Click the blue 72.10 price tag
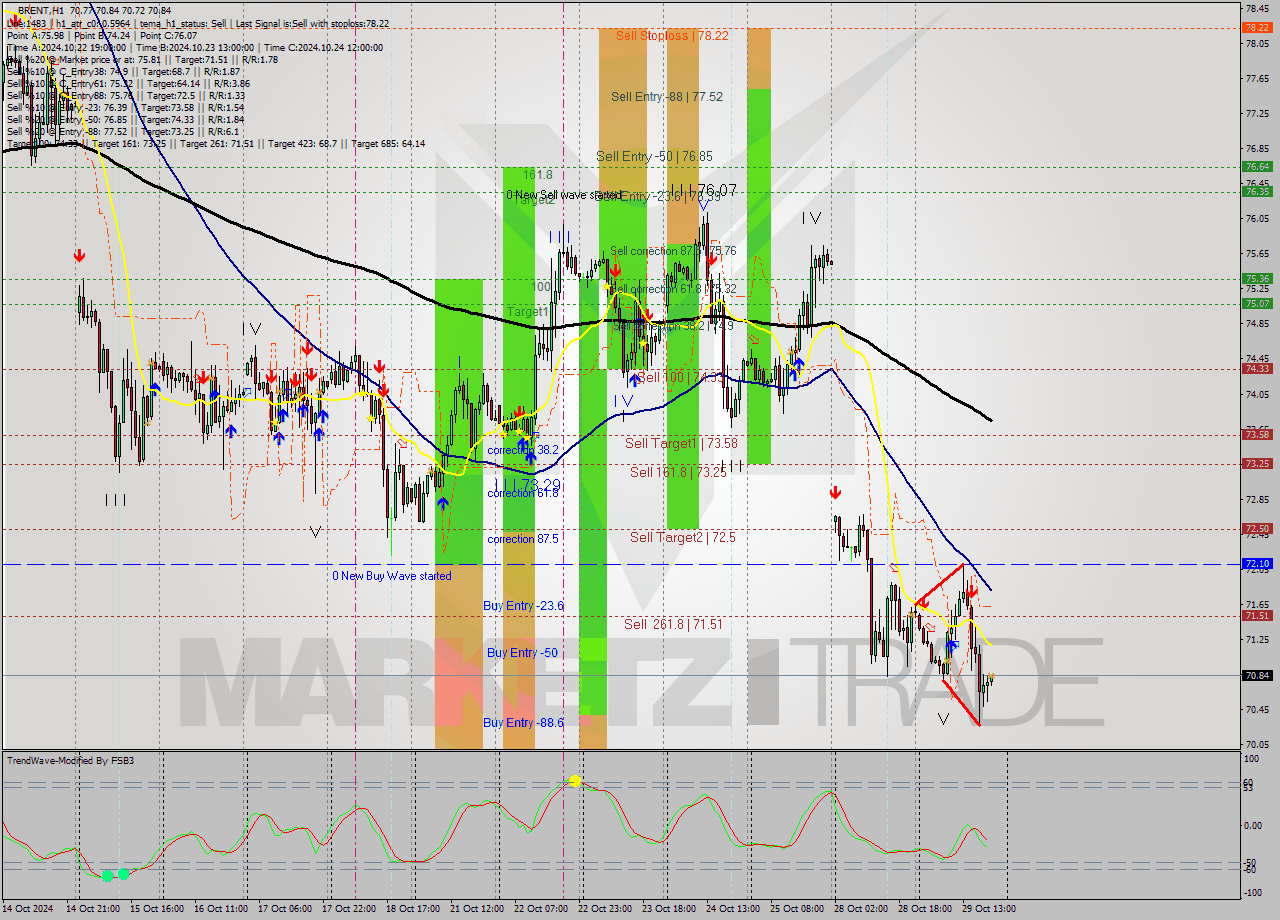The height and width of the screenshot is (920, 1280). (1257, 564)
